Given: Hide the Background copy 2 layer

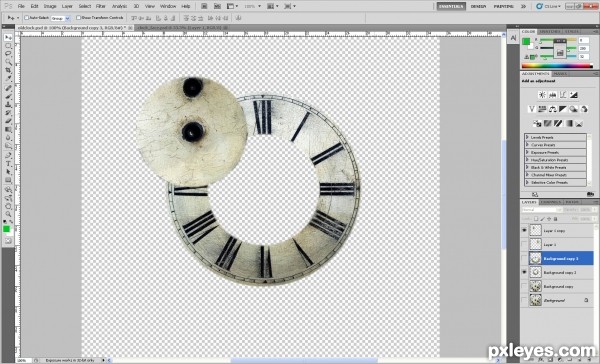Looking at the screenshot, I should click(x=524, y=272).
